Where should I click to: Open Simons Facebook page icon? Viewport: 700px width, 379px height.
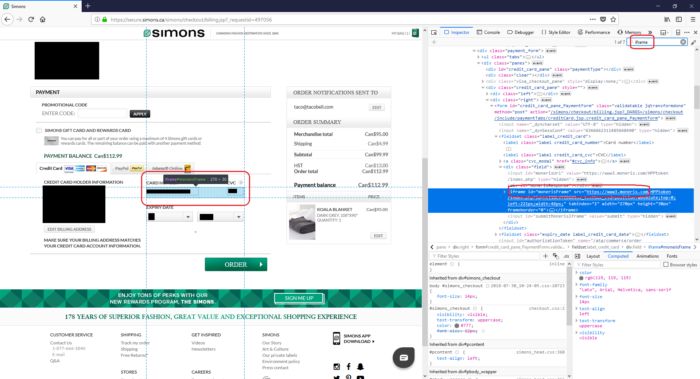coord(348,367)
